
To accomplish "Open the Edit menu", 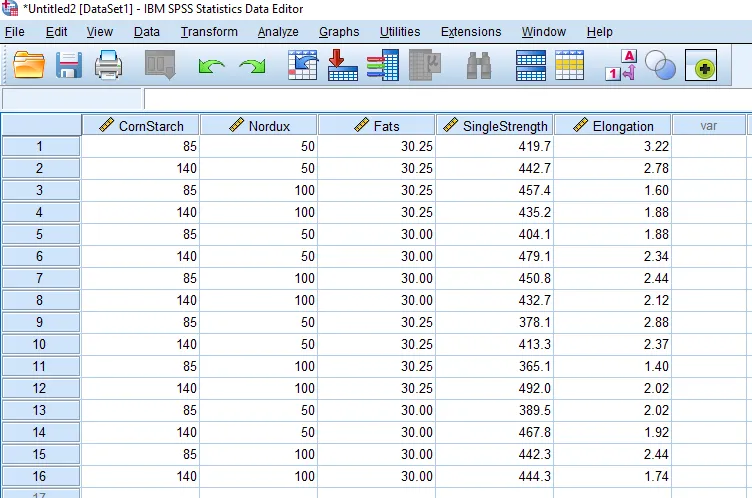I will point(56,32).
